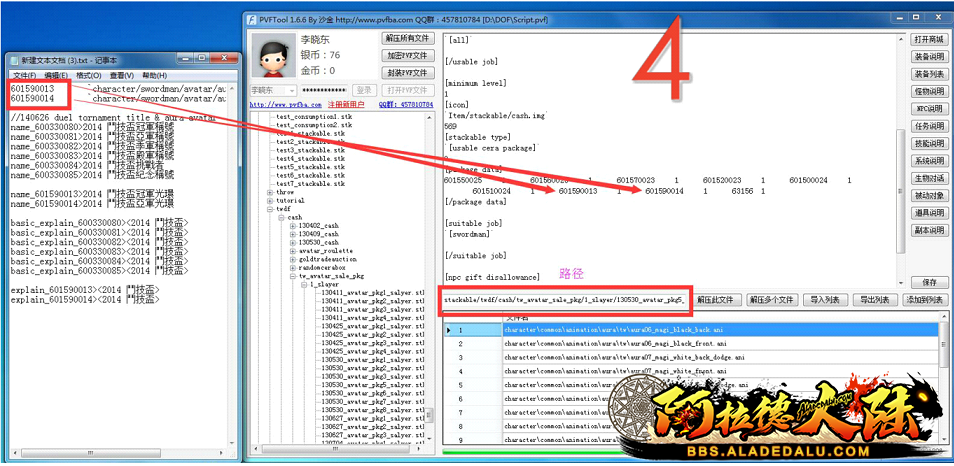Click the file path input field
The width and height of the screenshot is (954, 466).
pos(564,299)
